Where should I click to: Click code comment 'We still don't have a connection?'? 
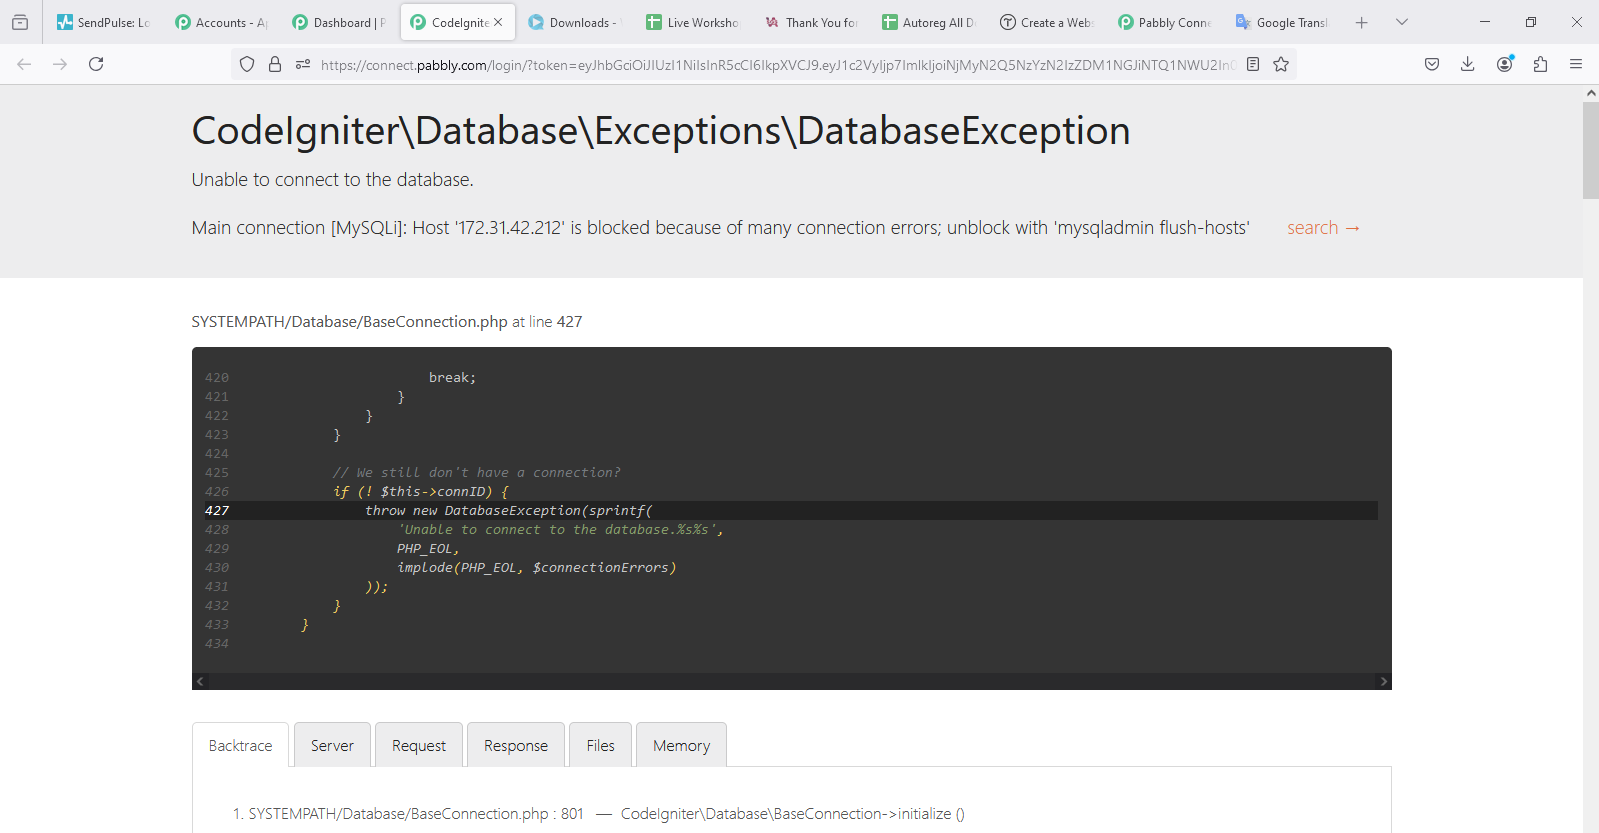pos(477,472)
